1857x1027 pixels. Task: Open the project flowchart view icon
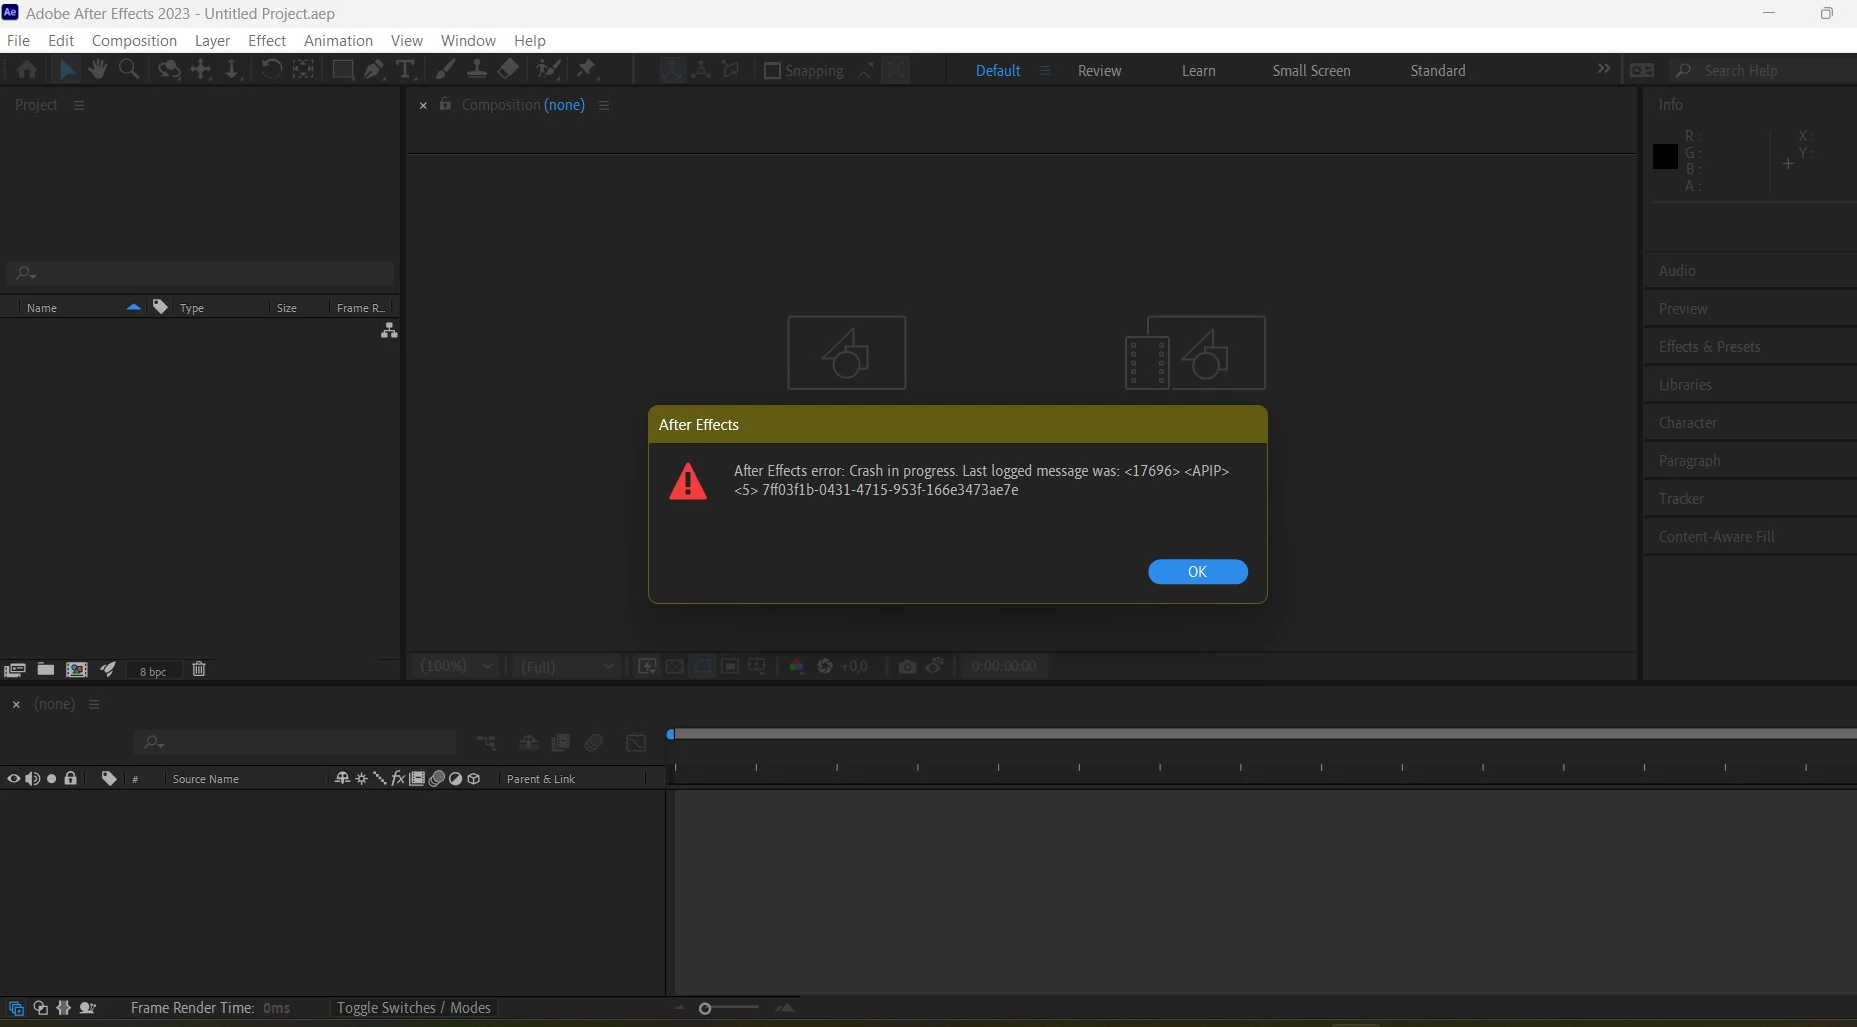pyautogui.click(x=389, y=330)
